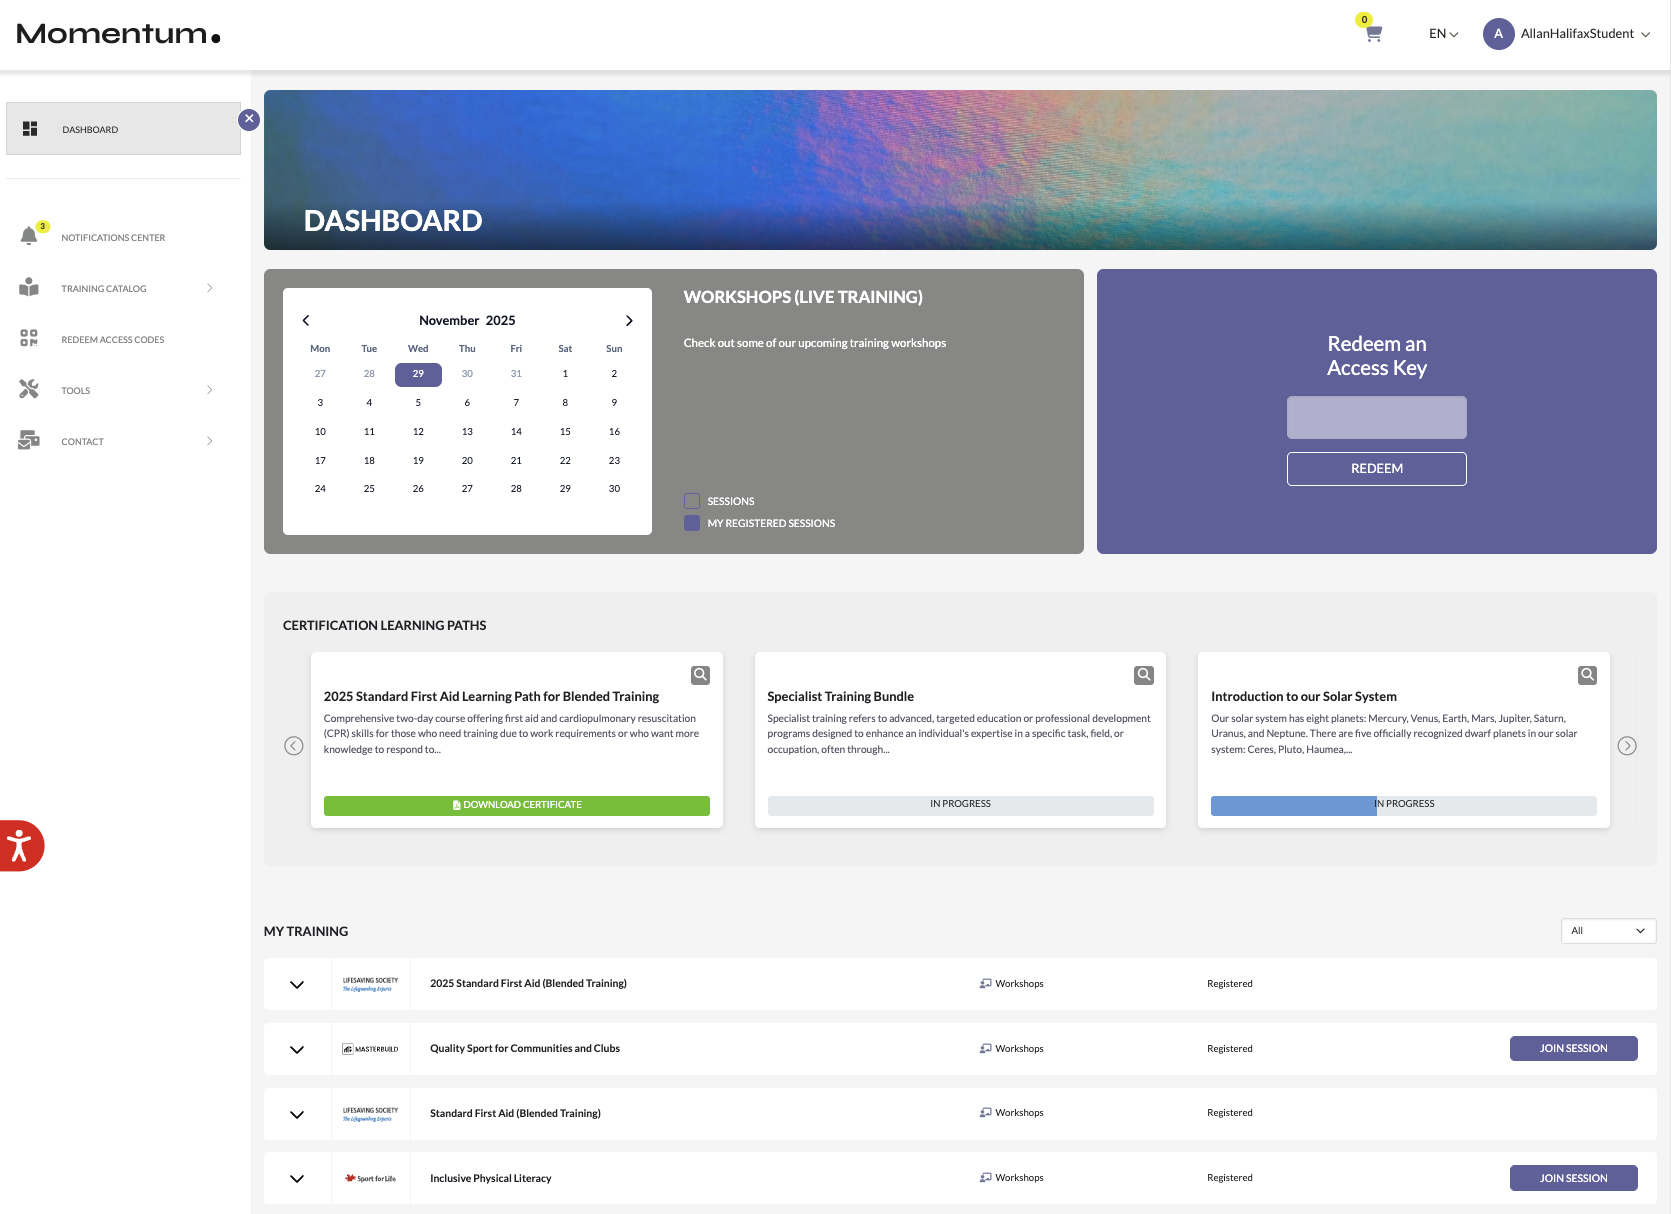Viewport: 1671px width, 1214px height.
Task: Click the REDEEM button
Action: (x=1377, y=468)
